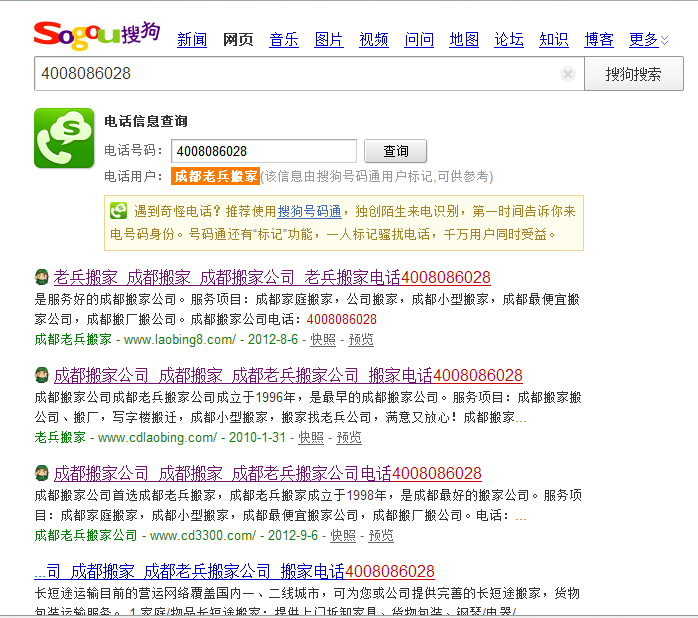Click the small green phone icon in the yellow tip box

pos(118,211)
